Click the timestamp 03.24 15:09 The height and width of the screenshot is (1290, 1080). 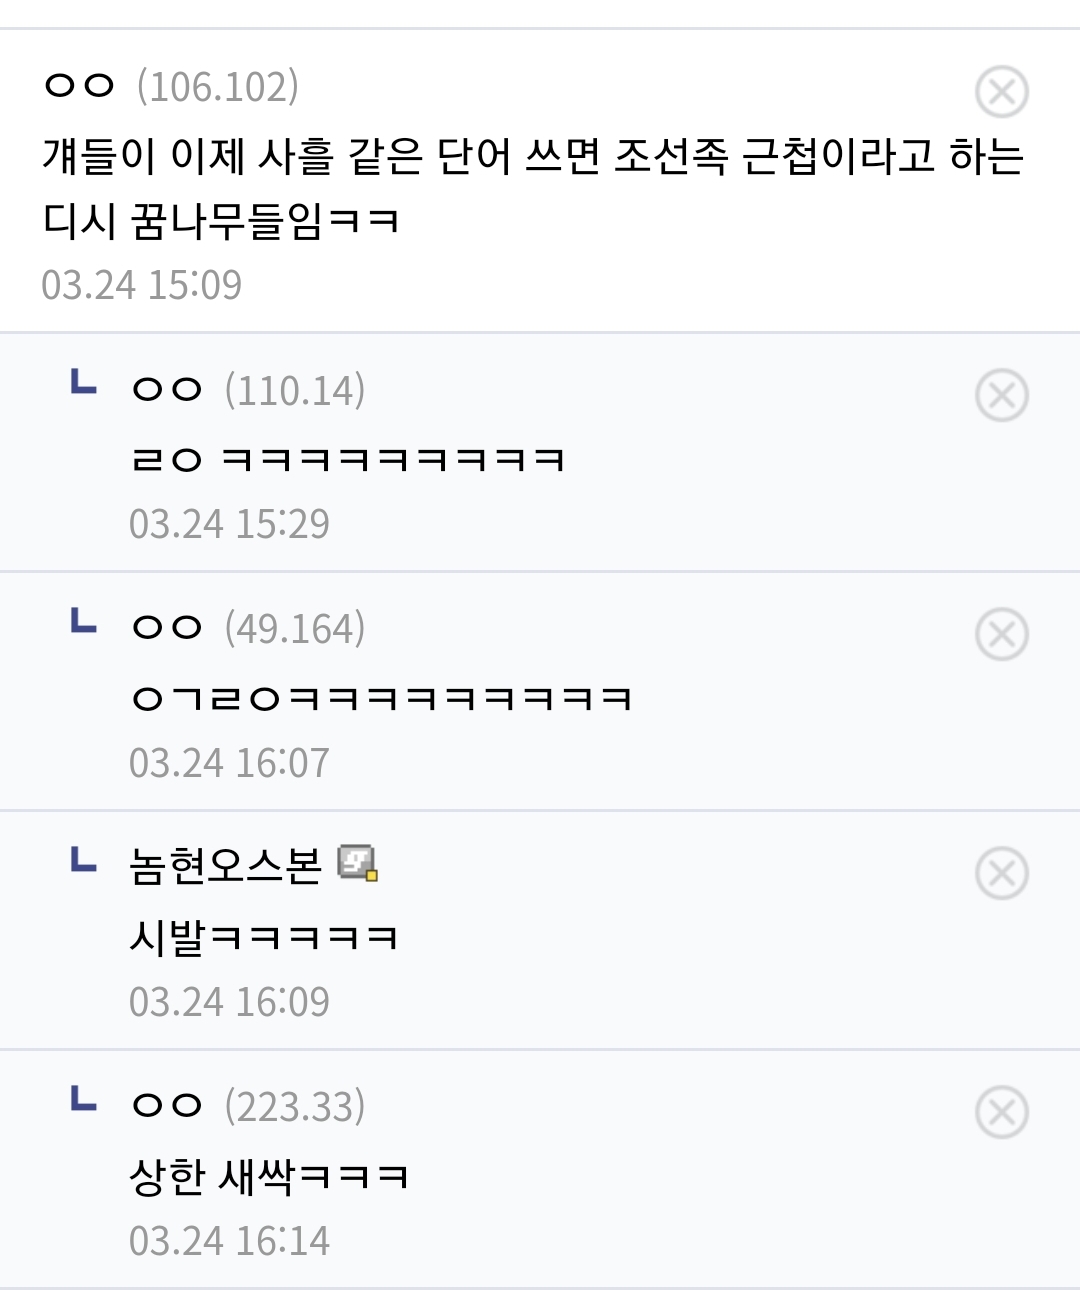pyautogui.click(x=142, y=285)
